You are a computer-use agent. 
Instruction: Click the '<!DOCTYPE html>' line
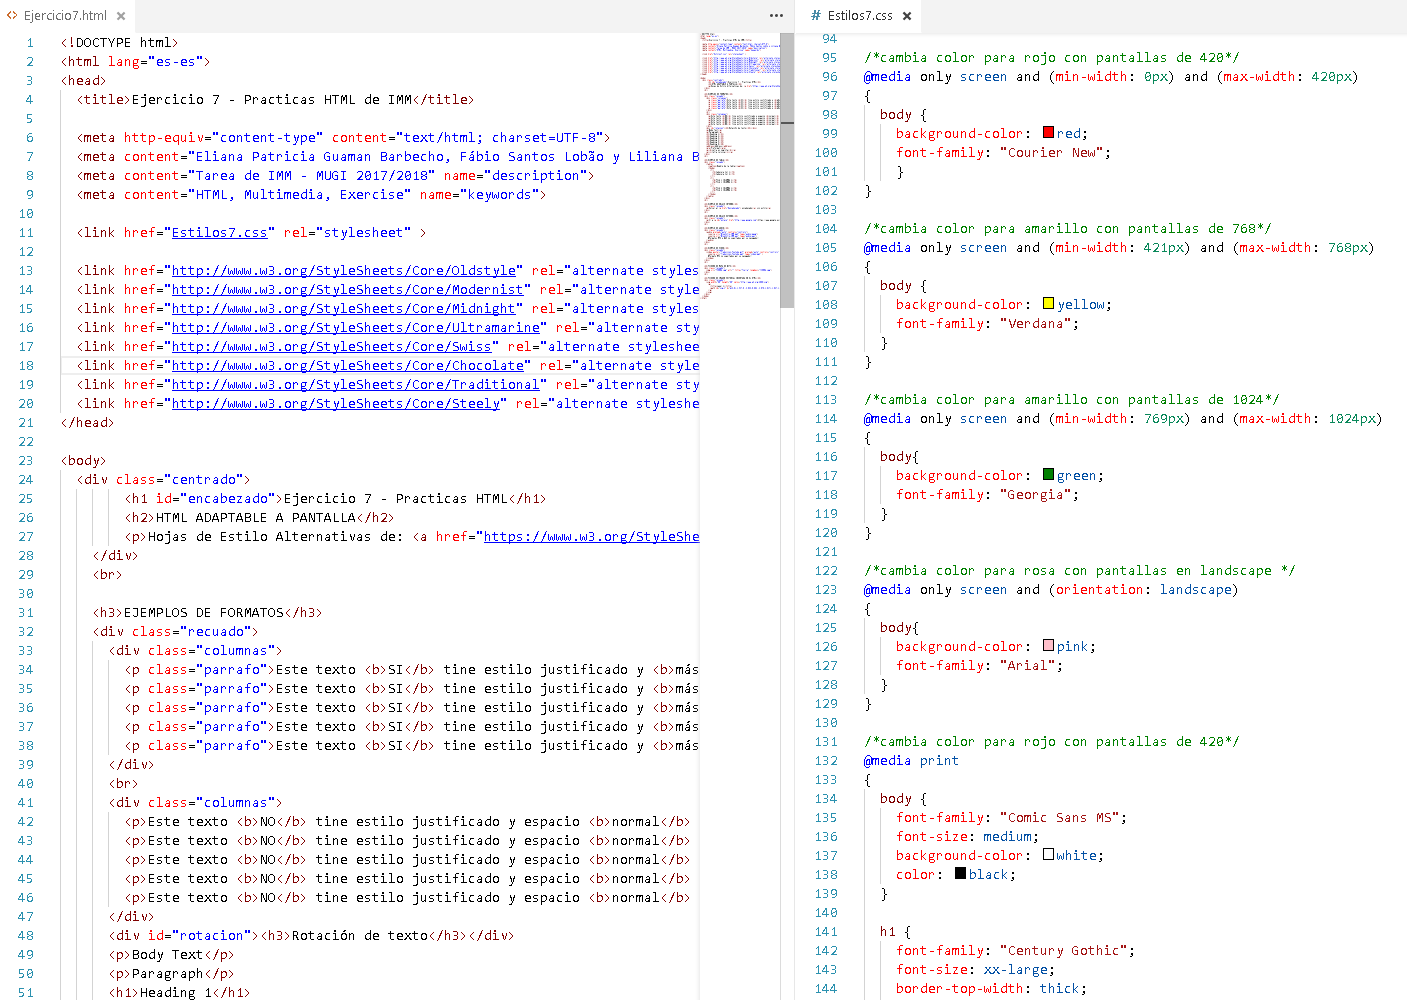pyautogui.click(x=119, y=43)
